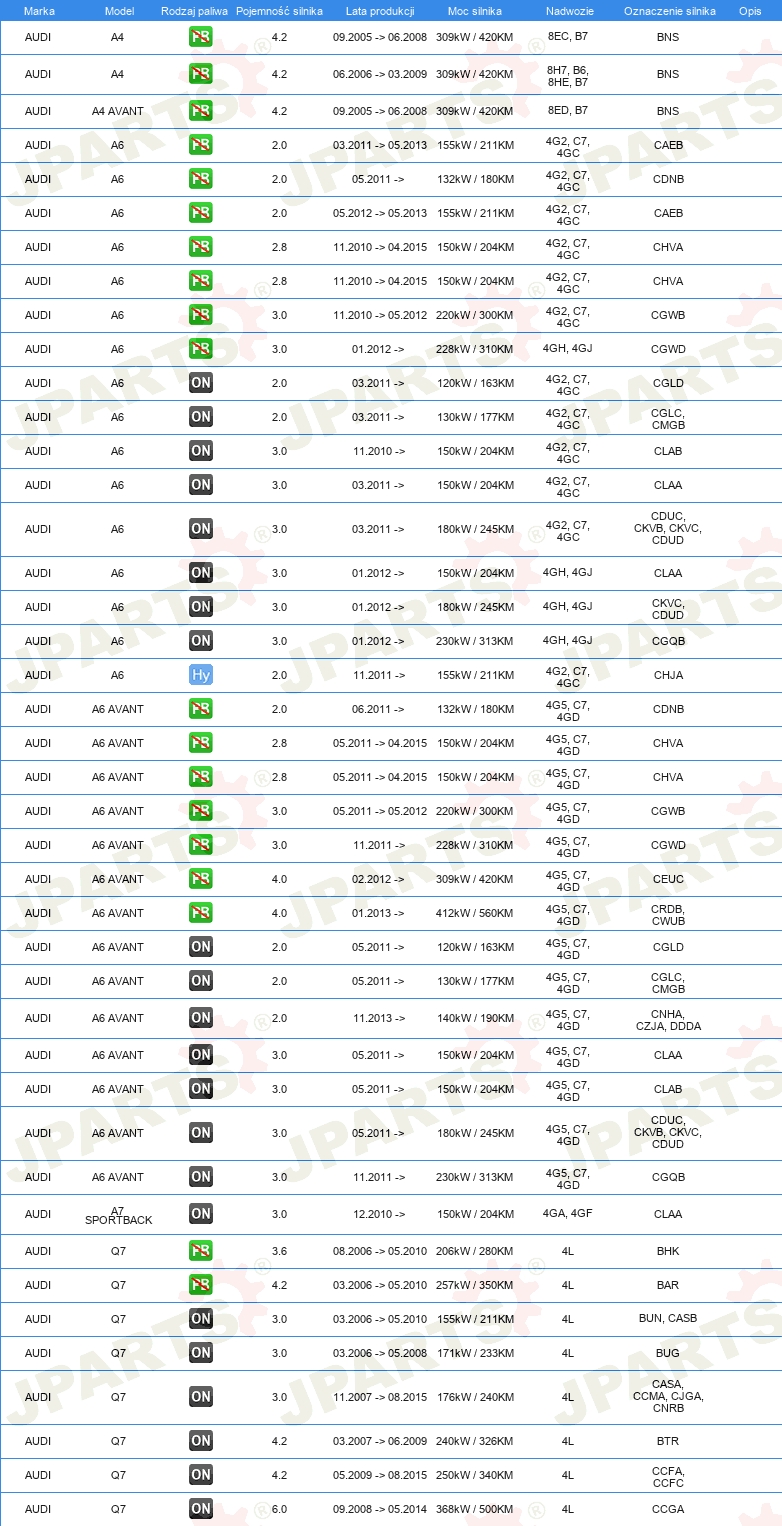Click the PB icon in the A6 AVANT CGWB row
782x1526 pixels.
[201, 811]
